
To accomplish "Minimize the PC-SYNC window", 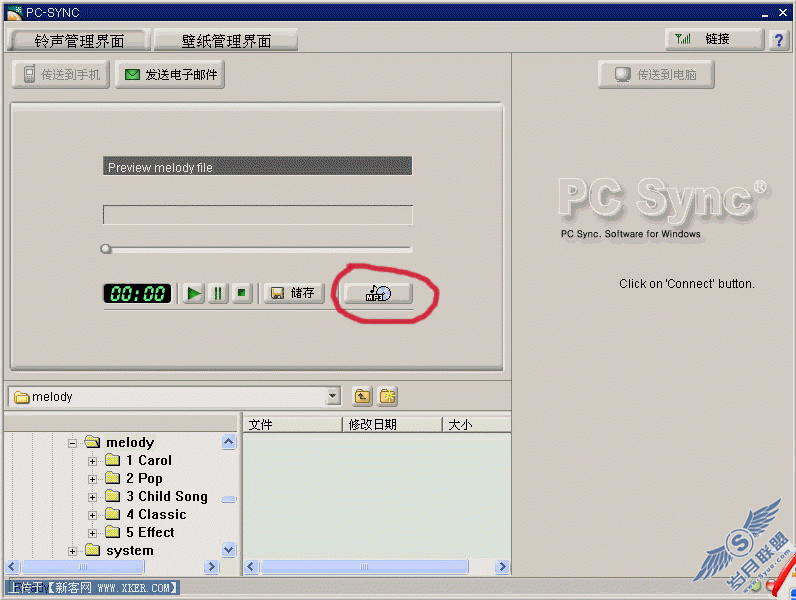I will (x=765, y=13).
